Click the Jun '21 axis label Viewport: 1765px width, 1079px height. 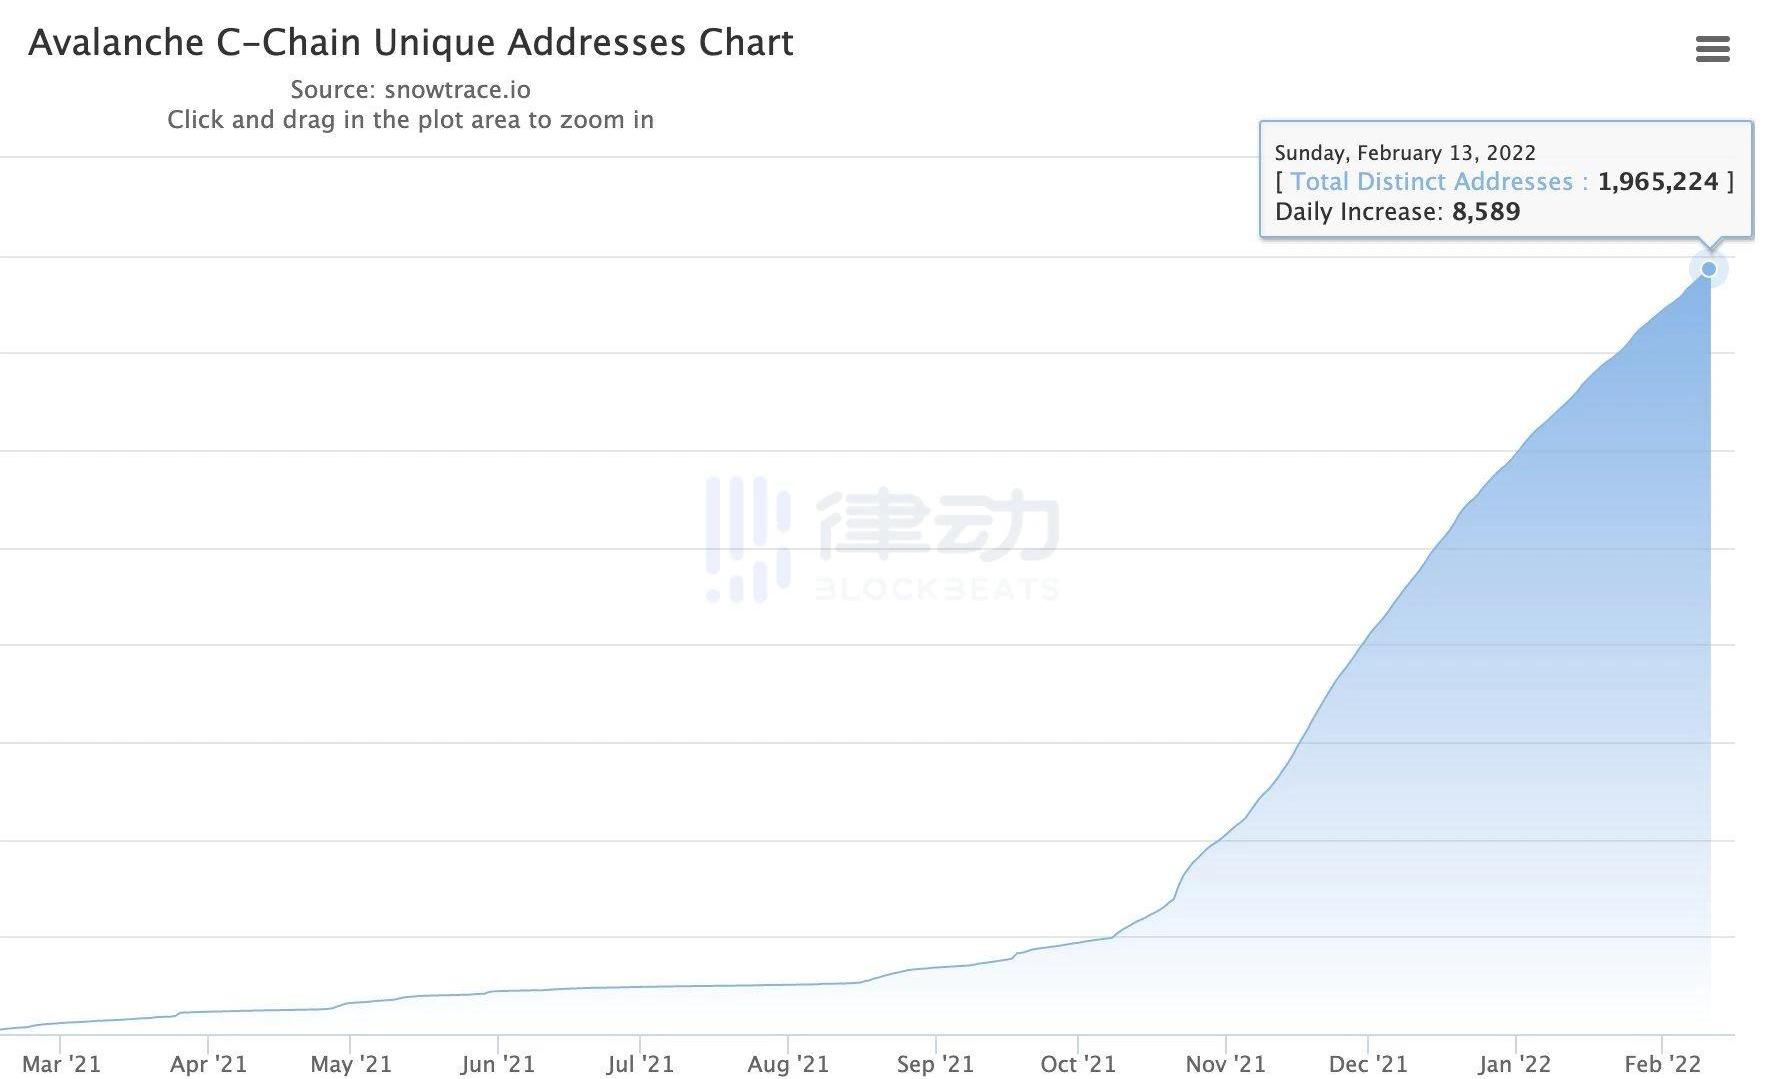point(497,1064)
